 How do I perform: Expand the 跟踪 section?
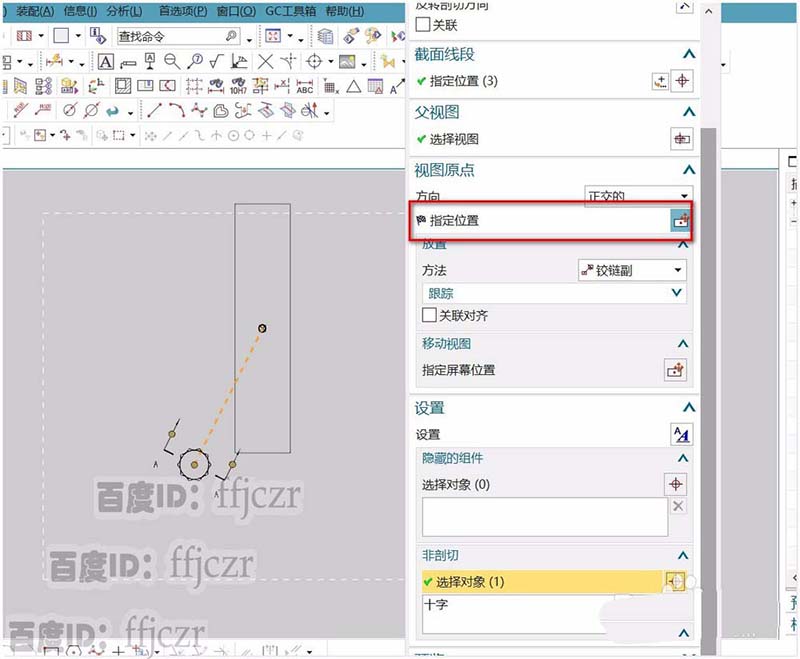[677, 293]
